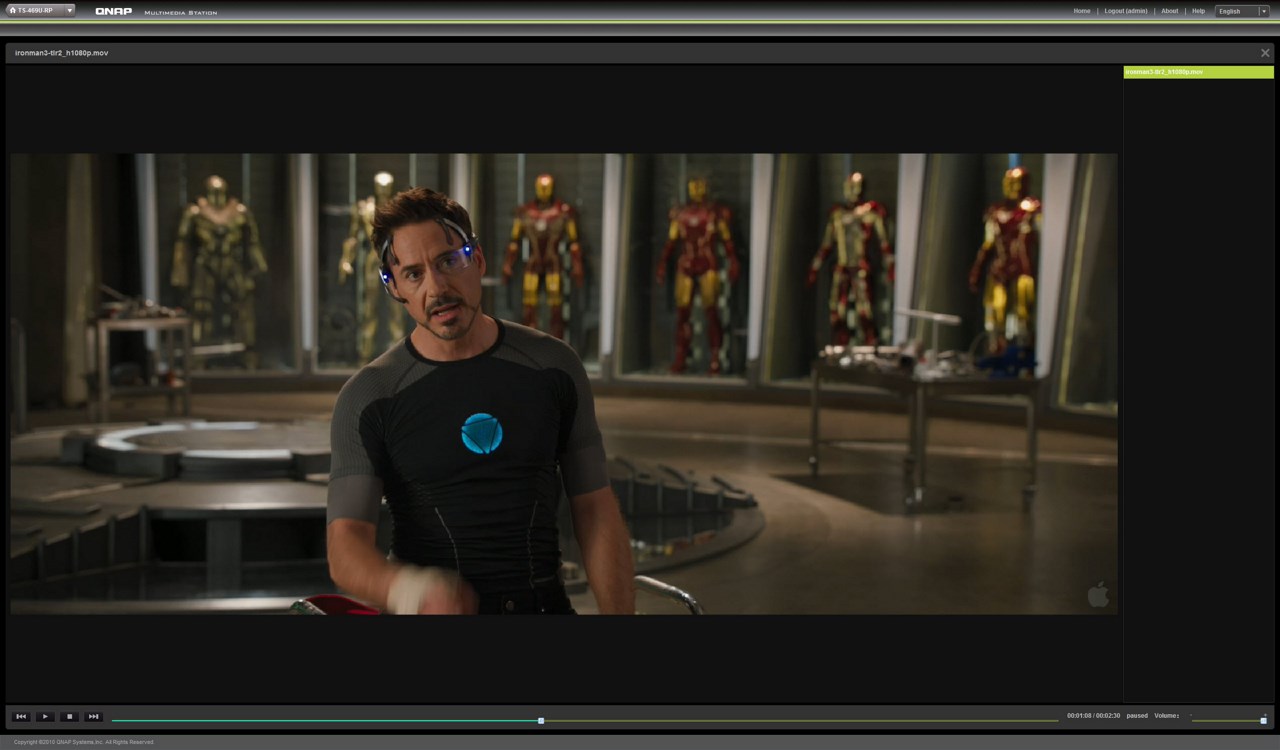Open the About link
Viewport: 1280px width, 750px height.
pos(1169,11)
